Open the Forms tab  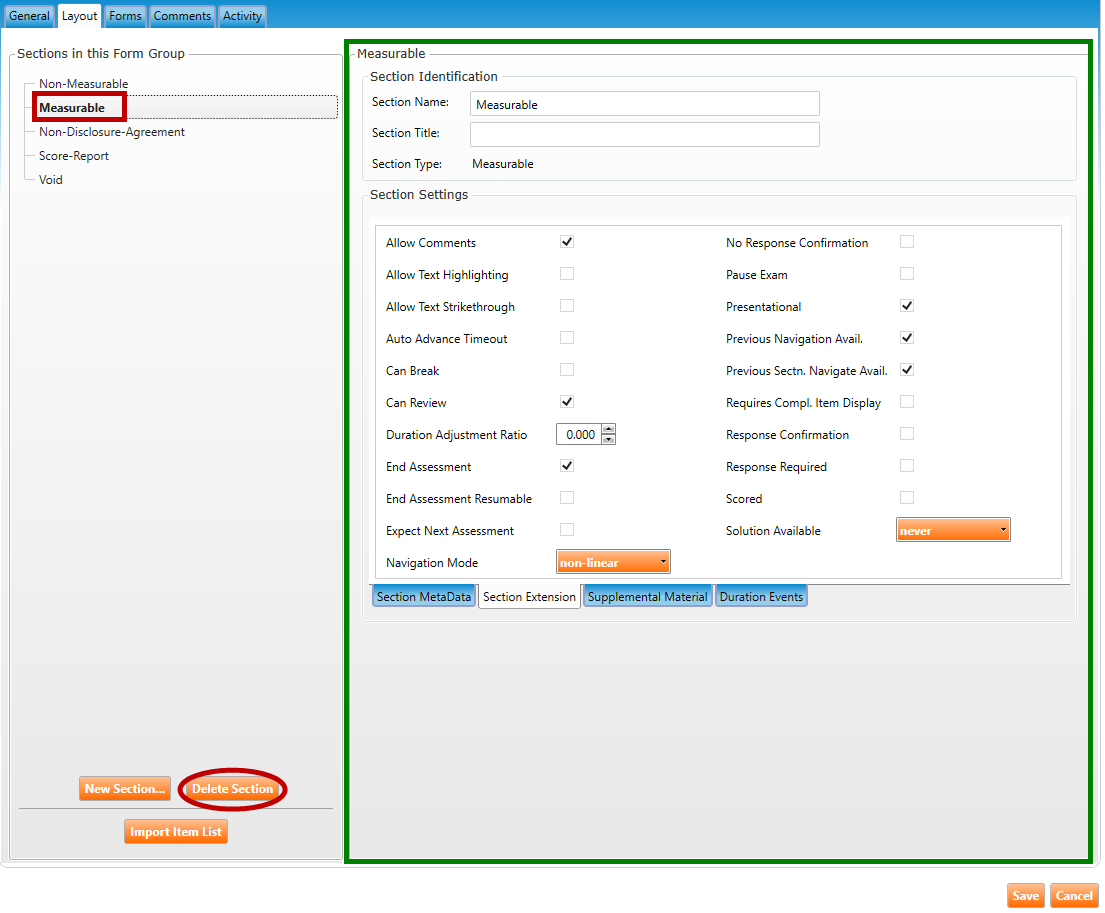pos(125,16)
